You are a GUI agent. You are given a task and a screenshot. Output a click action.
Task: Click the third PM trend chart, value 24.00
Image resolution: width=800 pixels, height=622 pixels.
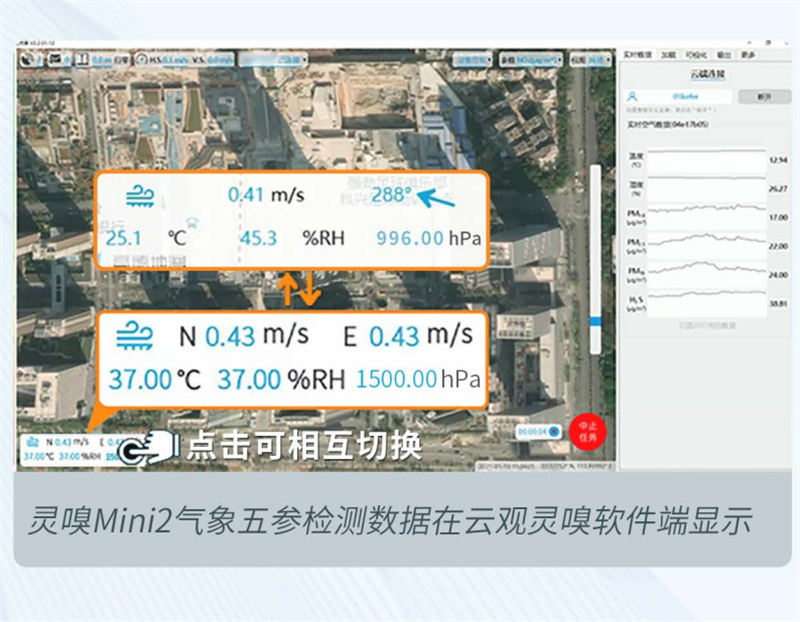click(707, 275)
